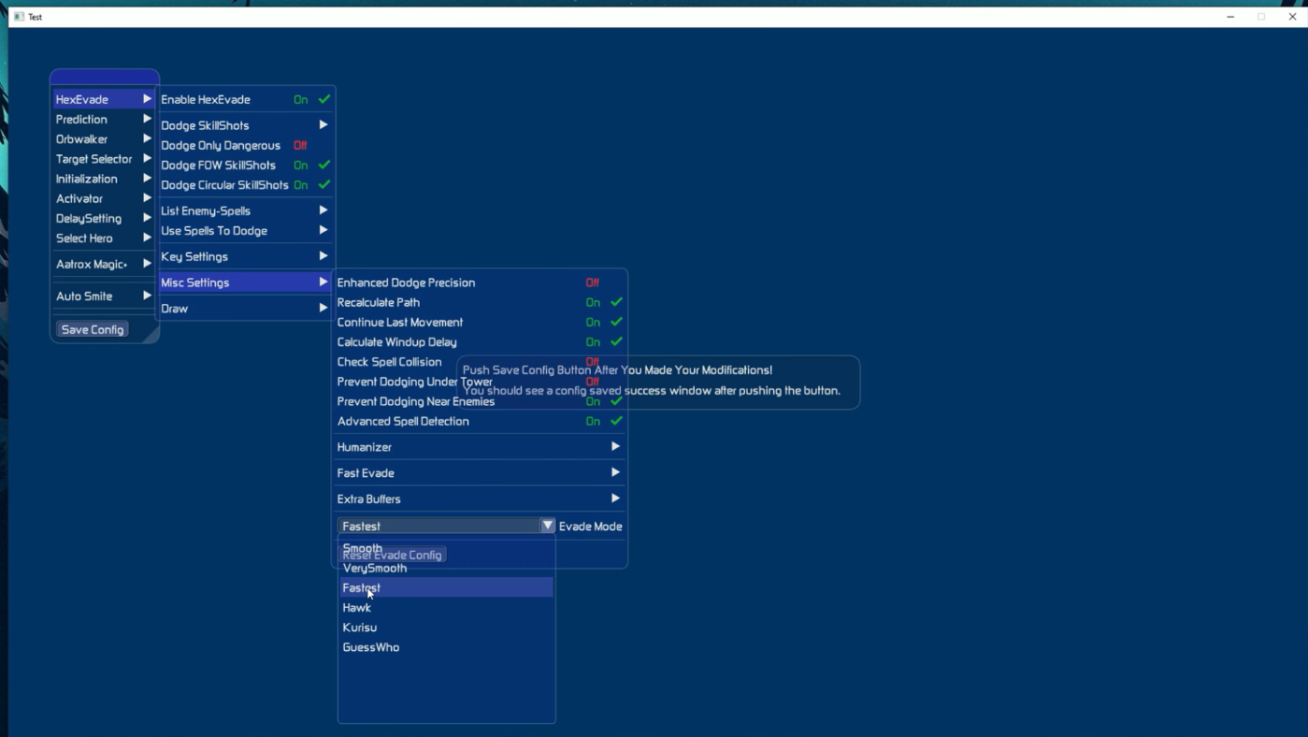Disable Dodge FOW SkillShots option
Viewport: 1308px width, 737px height.
coord(324,165)
